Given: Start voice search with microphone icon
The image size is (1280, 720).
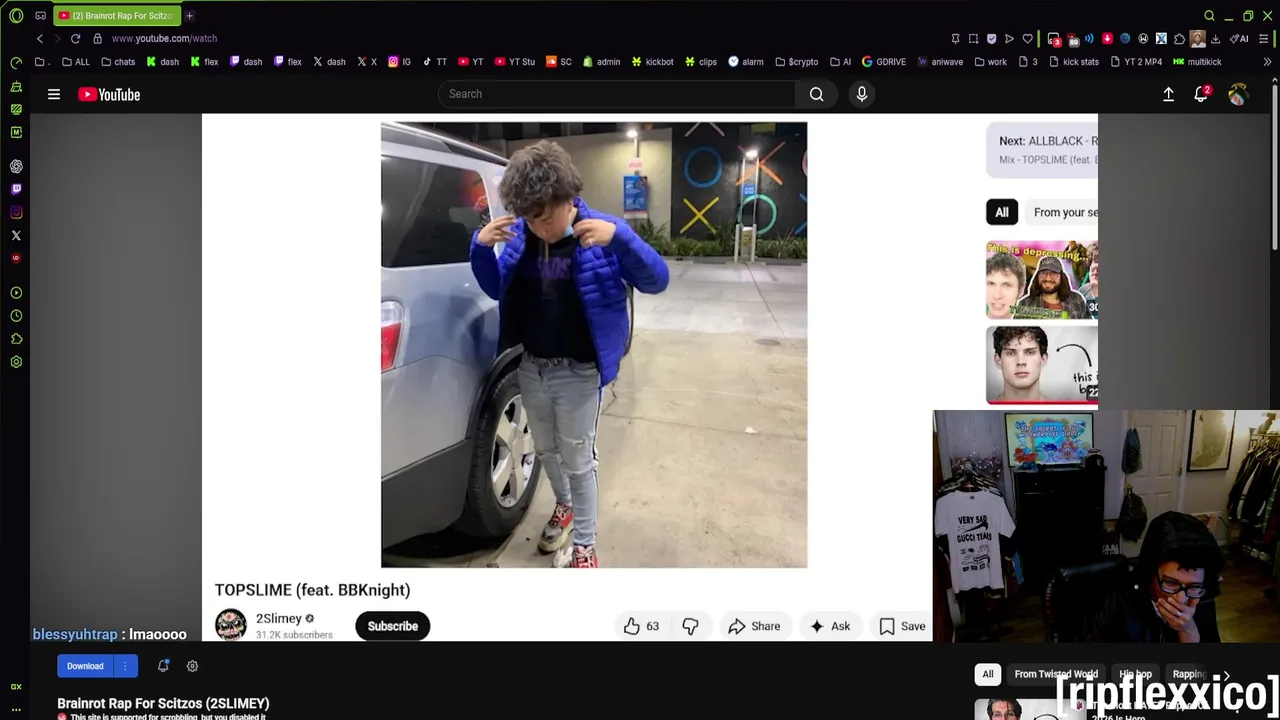Looking at the screenshot, I should 862,94.
